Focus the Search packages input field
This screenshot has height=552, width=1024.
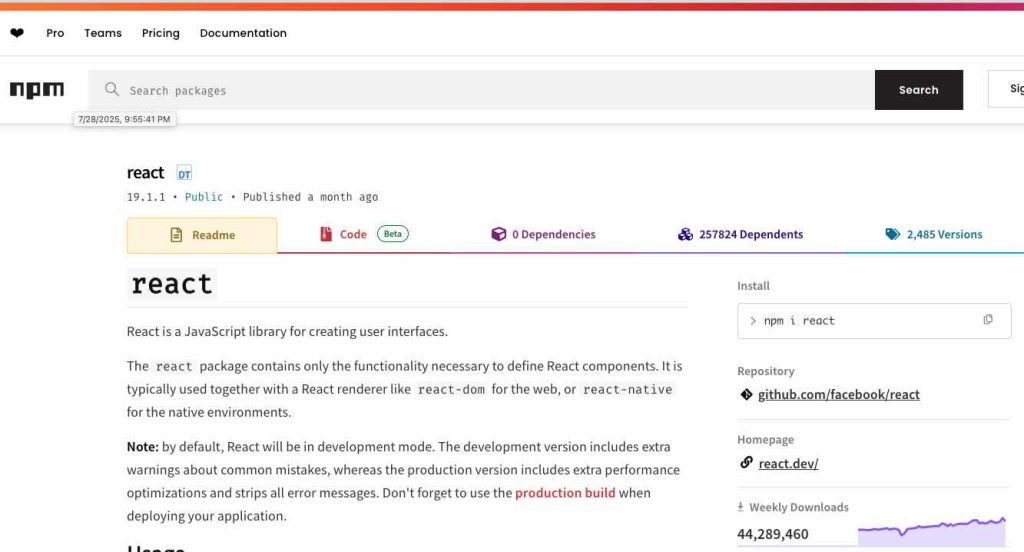click(x=481, y=90)
